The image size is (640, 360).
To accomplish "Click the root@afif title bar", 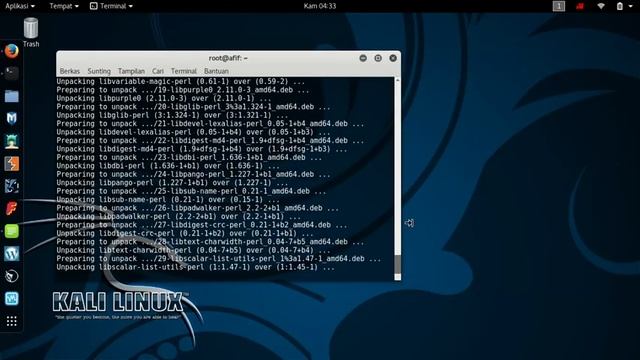I will coord(228,58).
